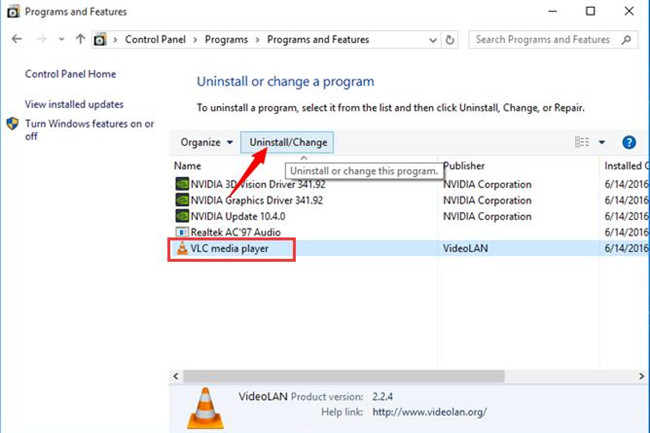Minimize the Programs and Features window

click(553, 11)
